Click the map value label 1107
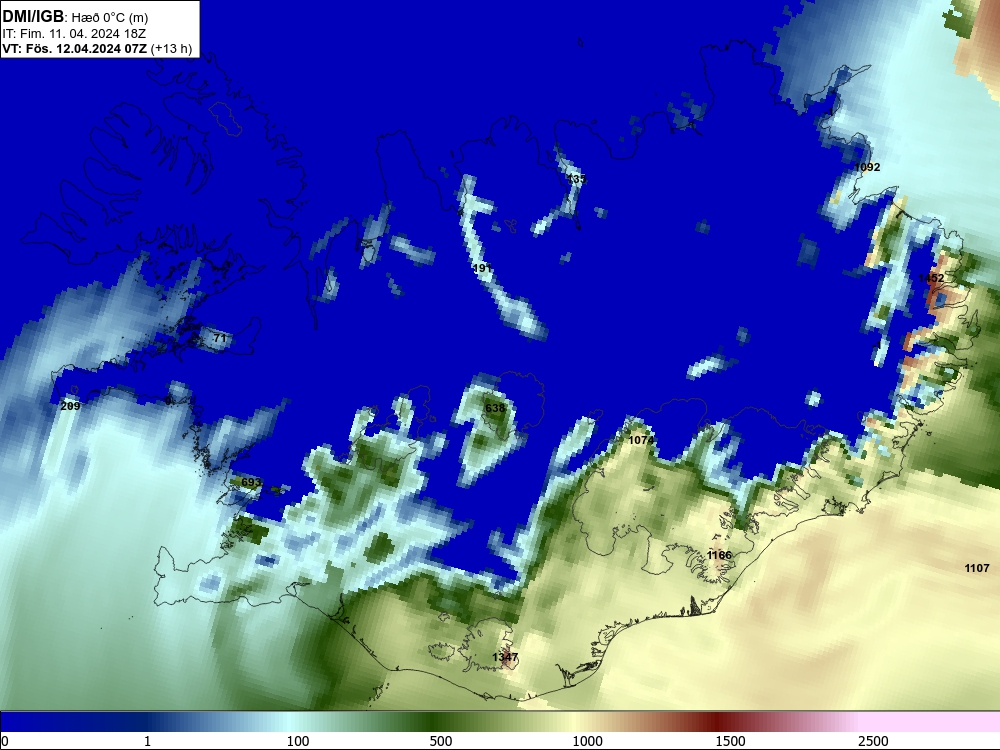1000x750 pixels. click(977, 568)
